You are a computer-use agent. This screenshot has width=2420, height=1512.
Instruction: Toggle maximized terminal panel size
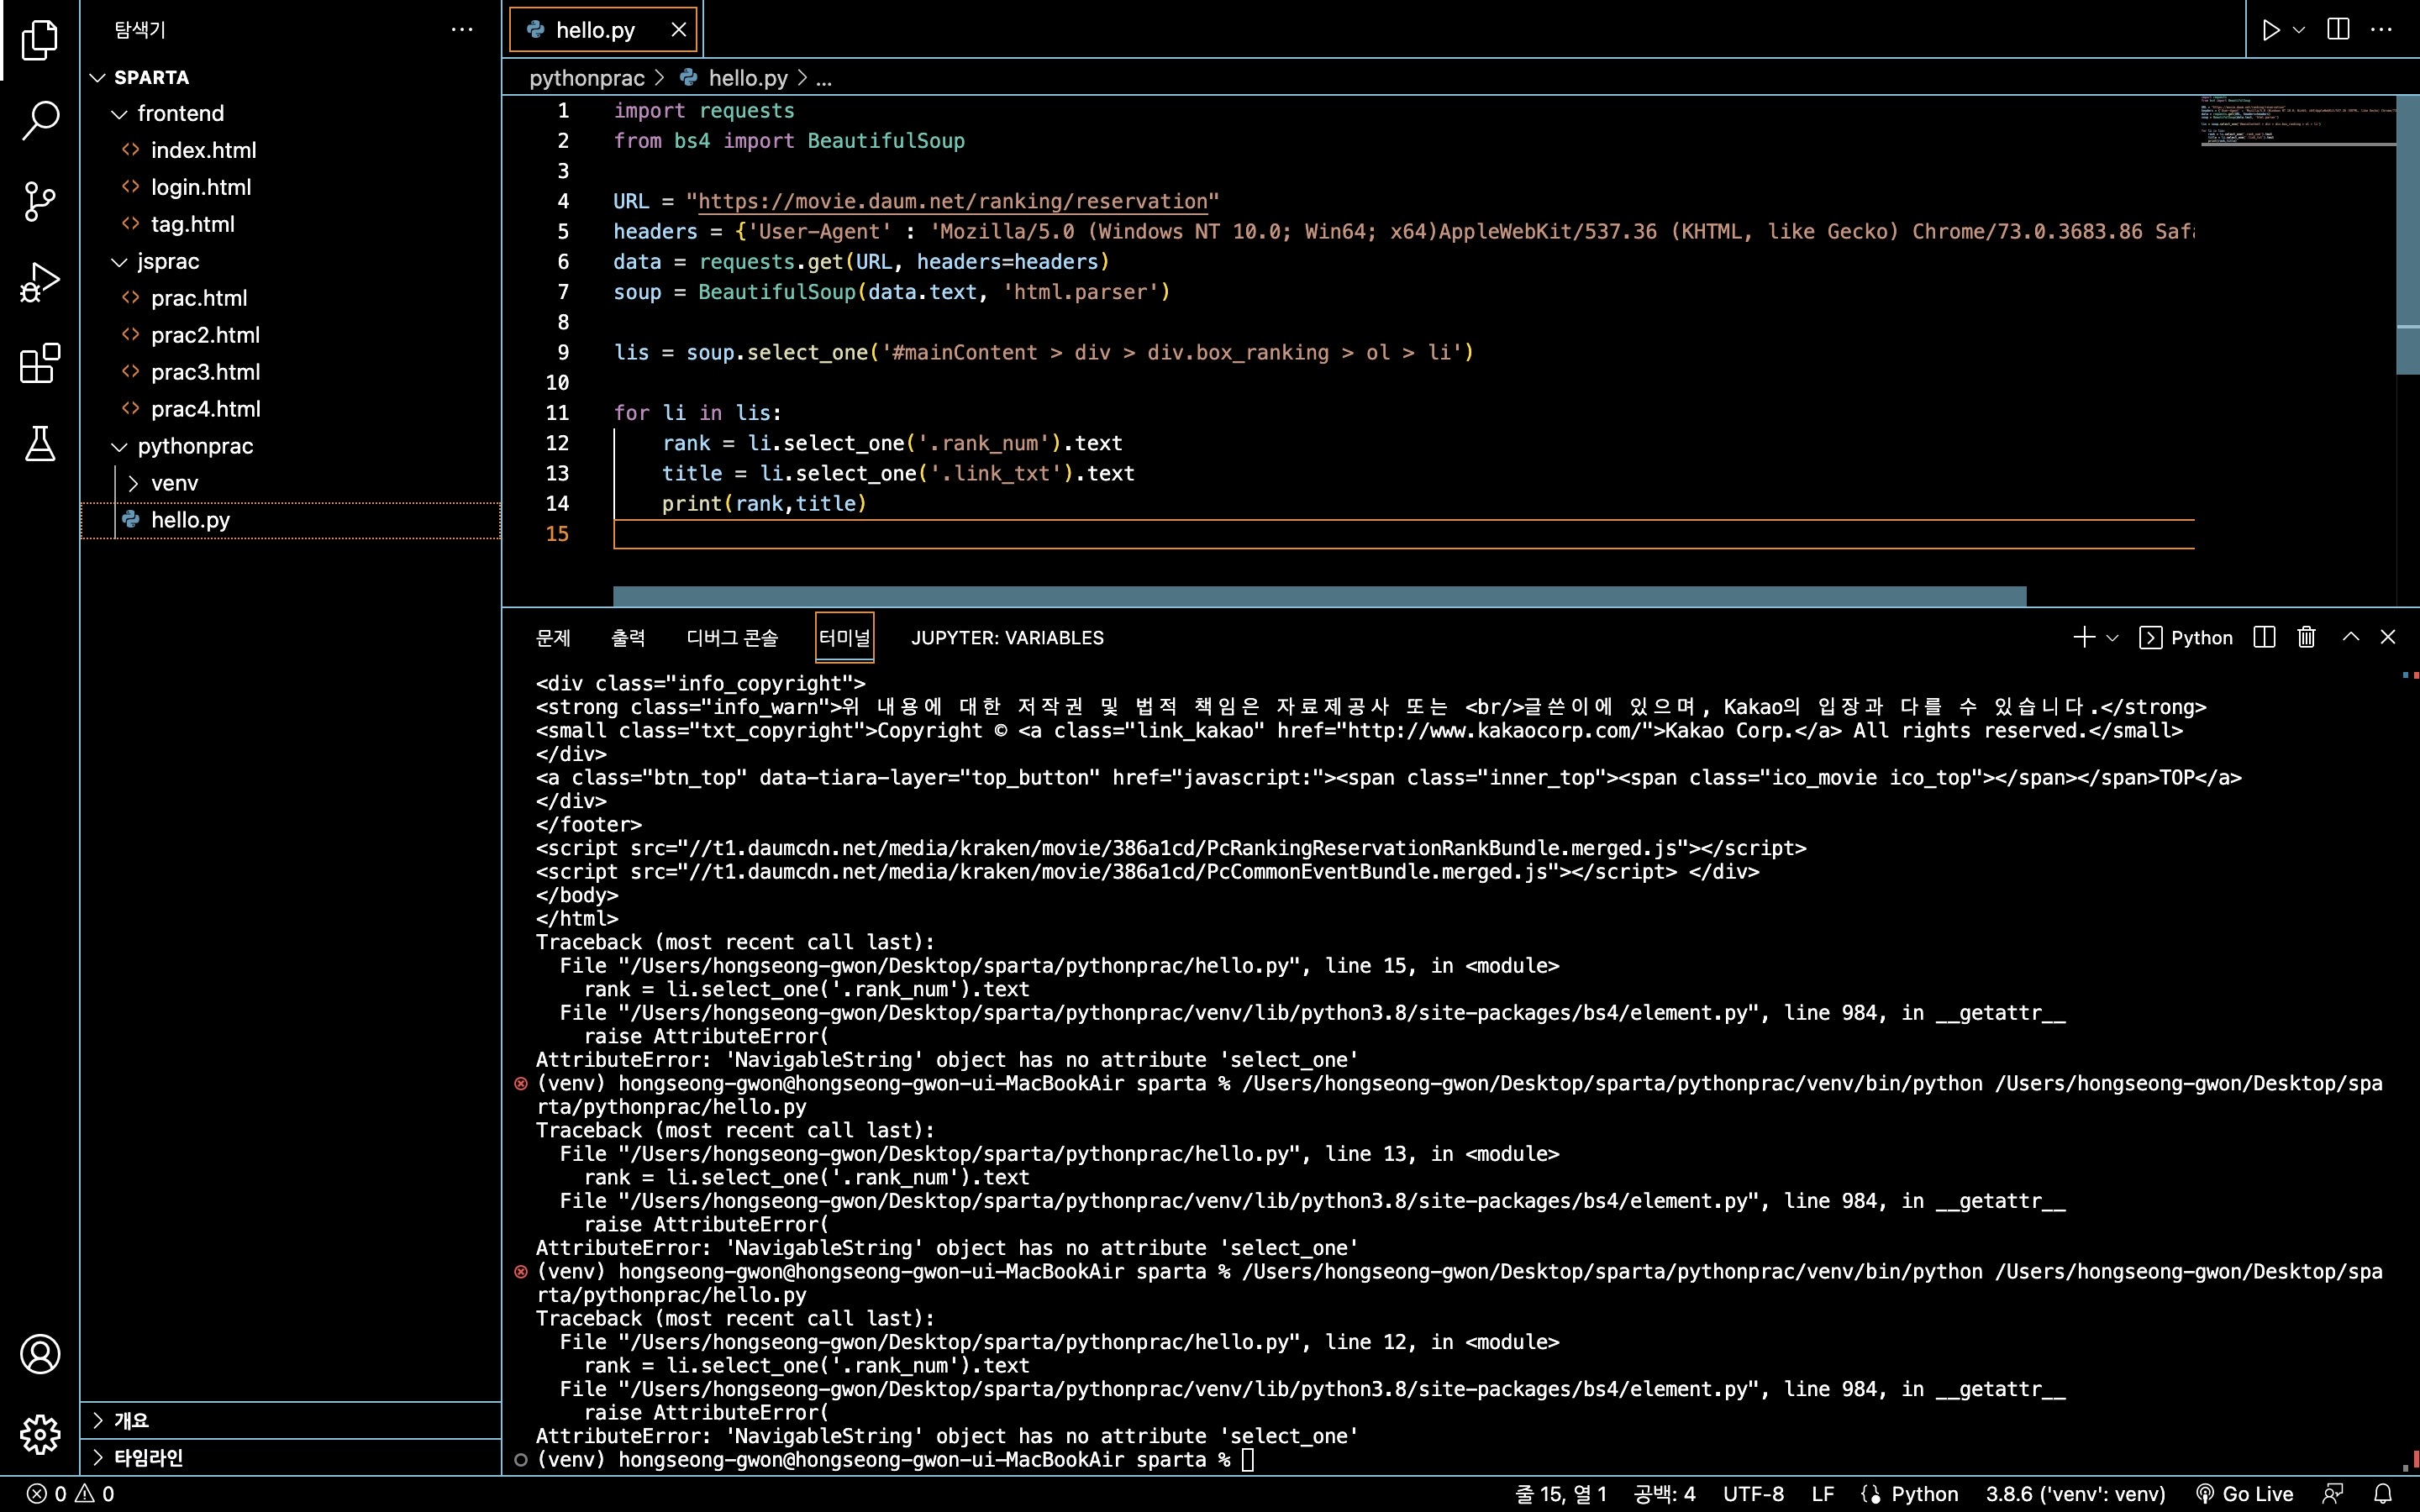pyautogui.click(x=2351, y=637)
